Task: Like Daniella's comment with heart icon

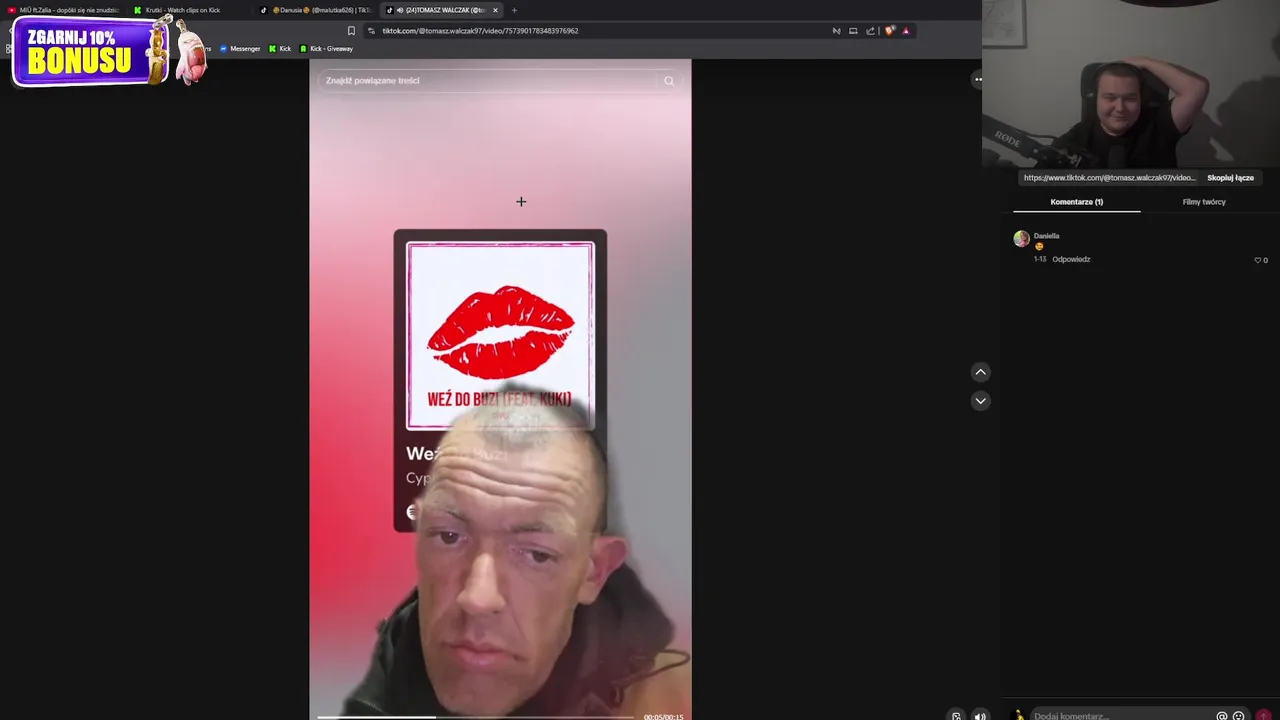Action: point(1258,260)
